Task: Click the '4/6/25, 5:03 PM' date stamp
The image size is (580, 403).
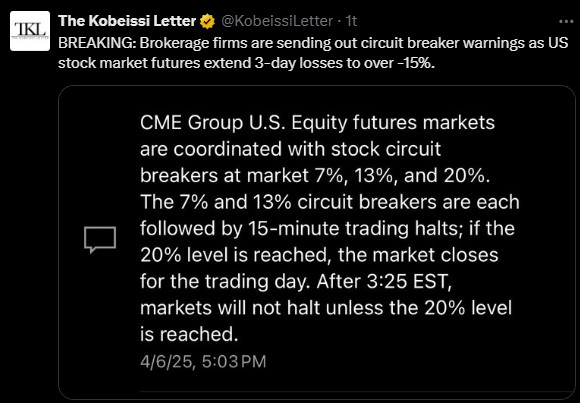Action: tap(203, 362)
